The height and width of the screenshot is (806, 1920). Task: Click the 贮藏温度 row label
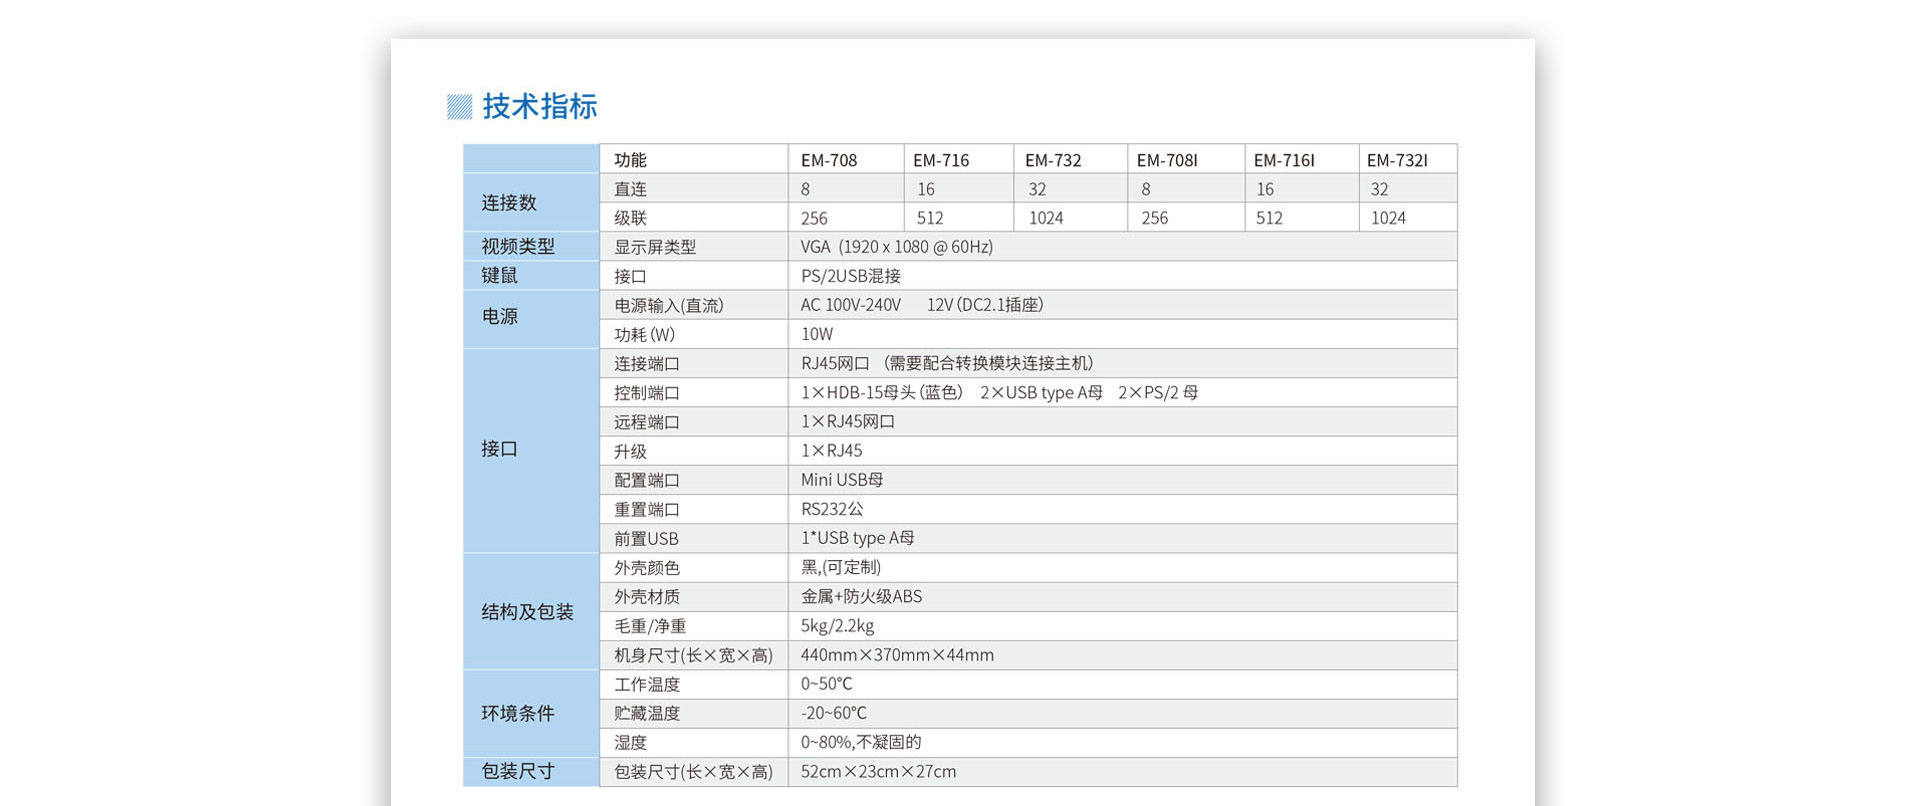coord(647,713)
